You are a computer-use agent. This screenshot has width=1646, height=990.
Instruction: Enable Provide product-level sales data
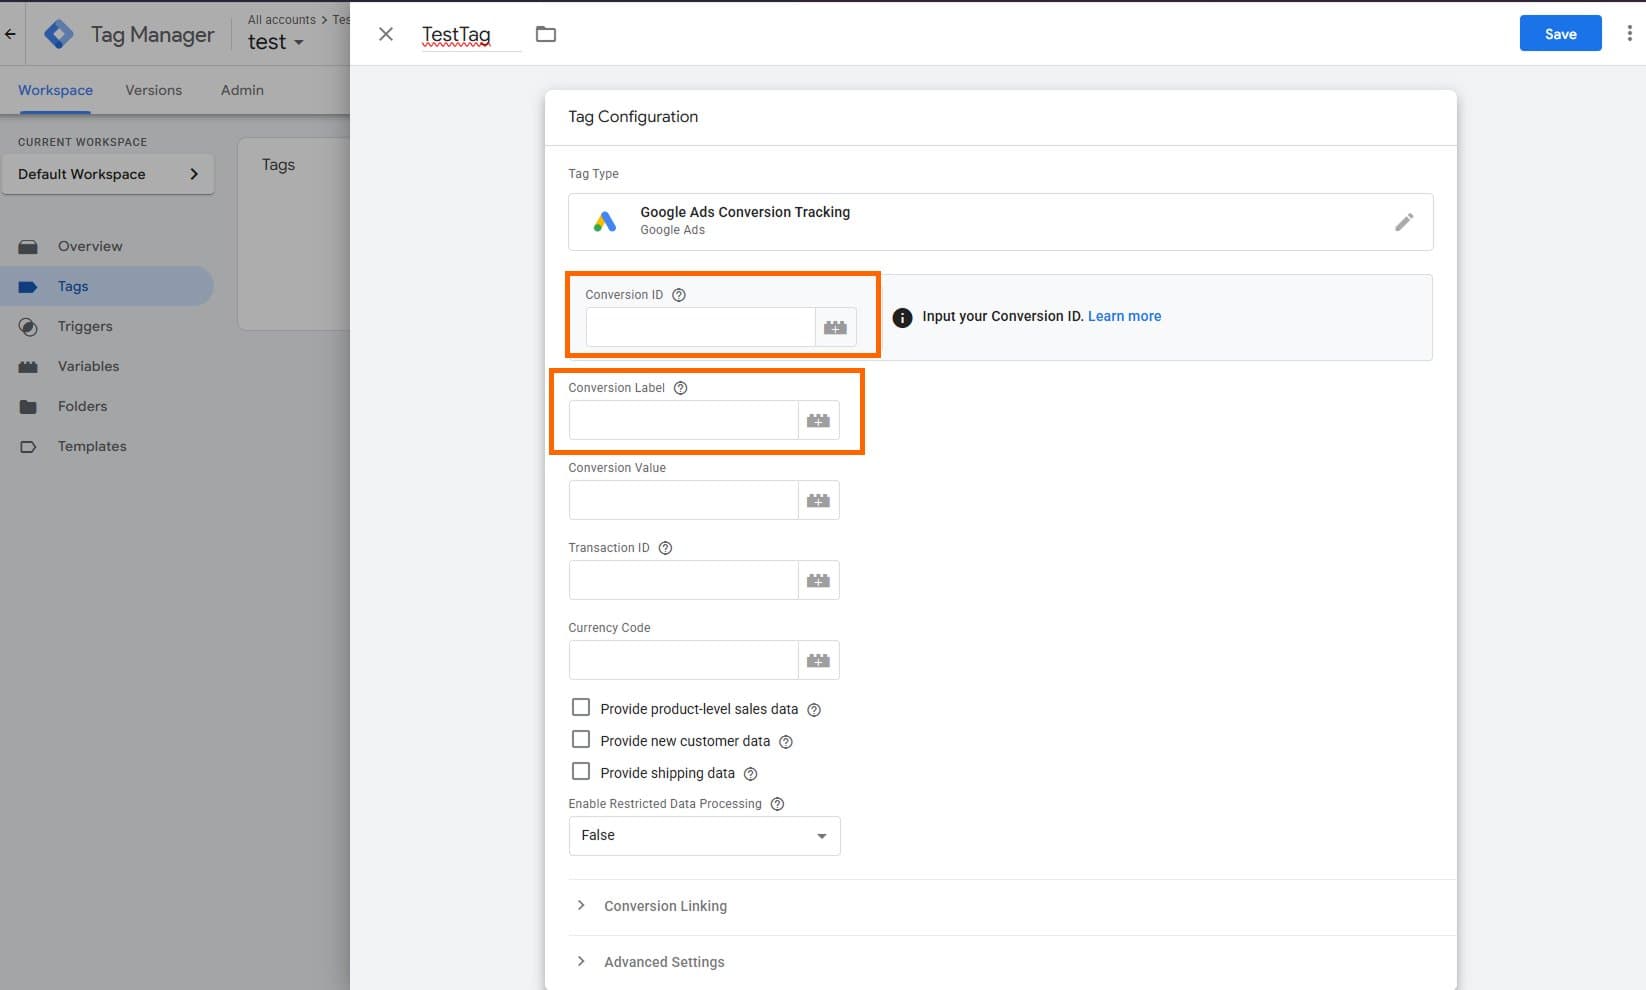pos(581,707)
